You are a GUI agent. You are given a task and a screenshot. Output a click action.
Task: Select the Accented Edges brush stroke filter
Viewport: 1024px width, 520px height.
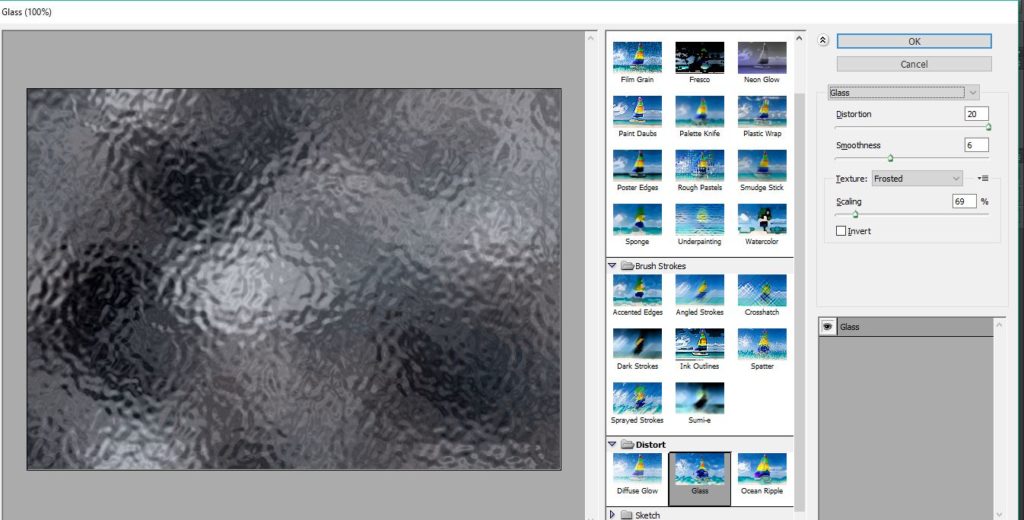click(x=637, y=290)
